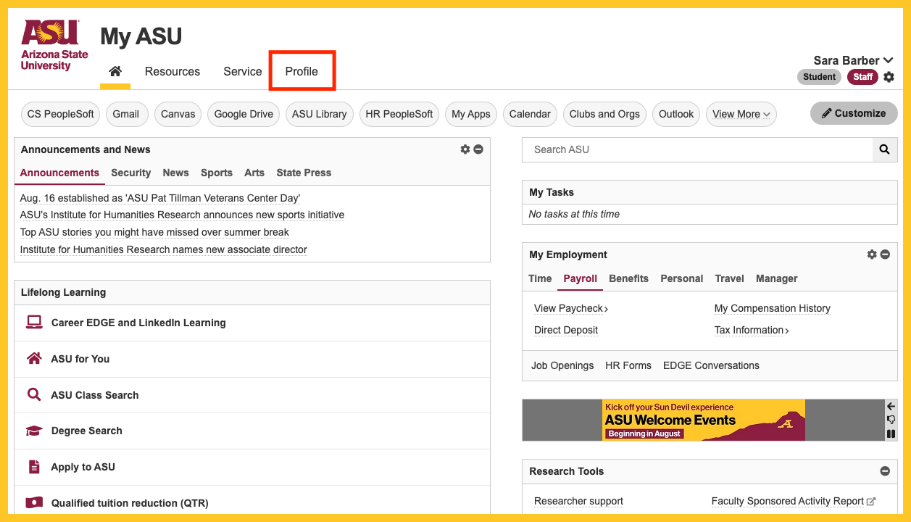Open Gmail shortcut
The image size is (911, 522).
pos(125,115)
